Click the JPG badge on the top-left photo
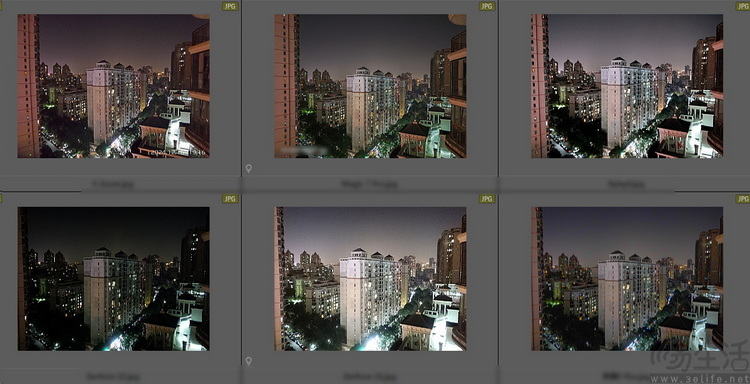Viewport: 750px width, 384px height. pyautogui.click(x=230, y=6)
